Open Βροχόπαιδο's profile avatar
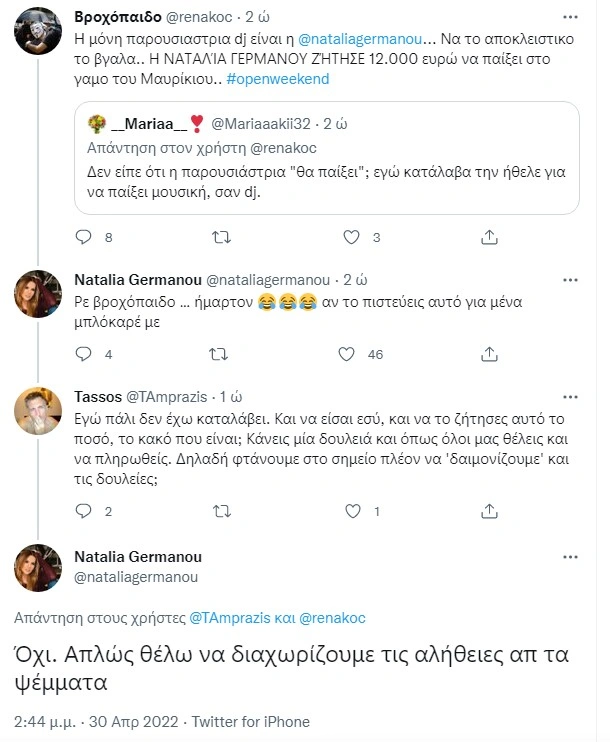Viewport: 610px width, 742px height. 39,31
